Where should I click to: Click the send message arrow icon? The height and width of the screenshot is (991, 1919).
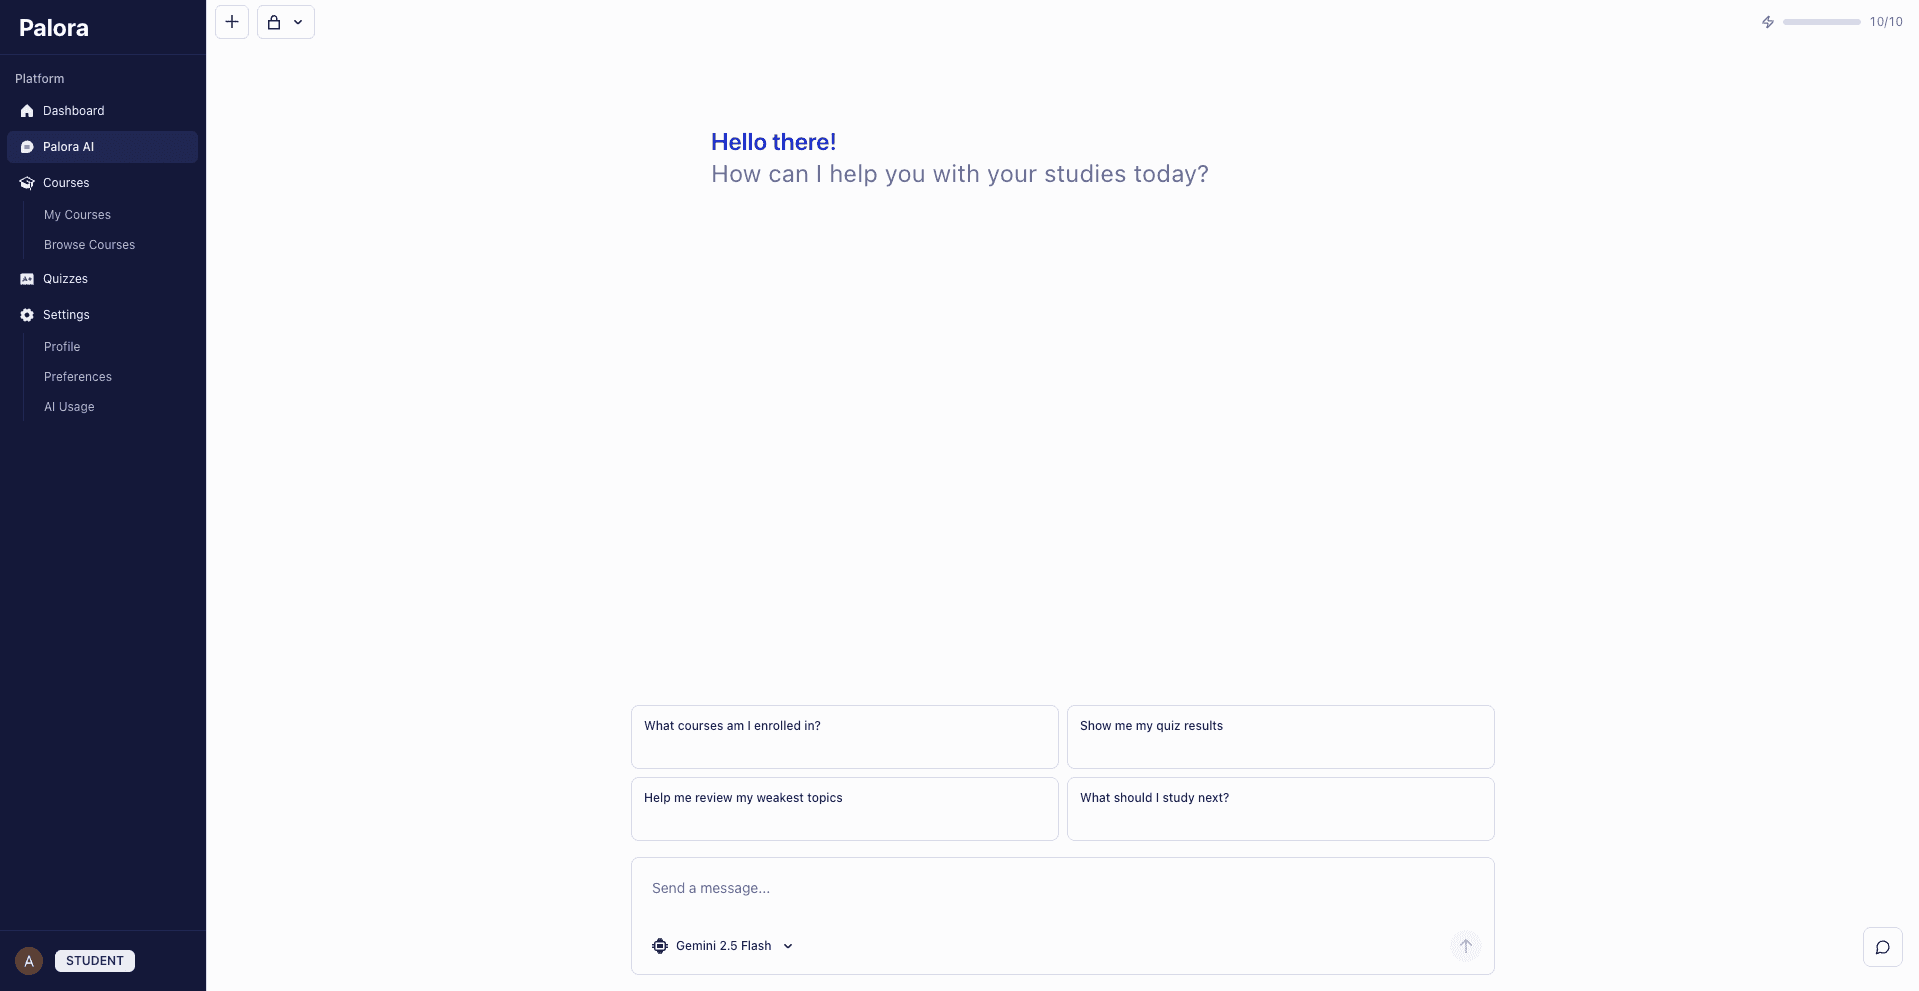click(x=1464, y=945)
